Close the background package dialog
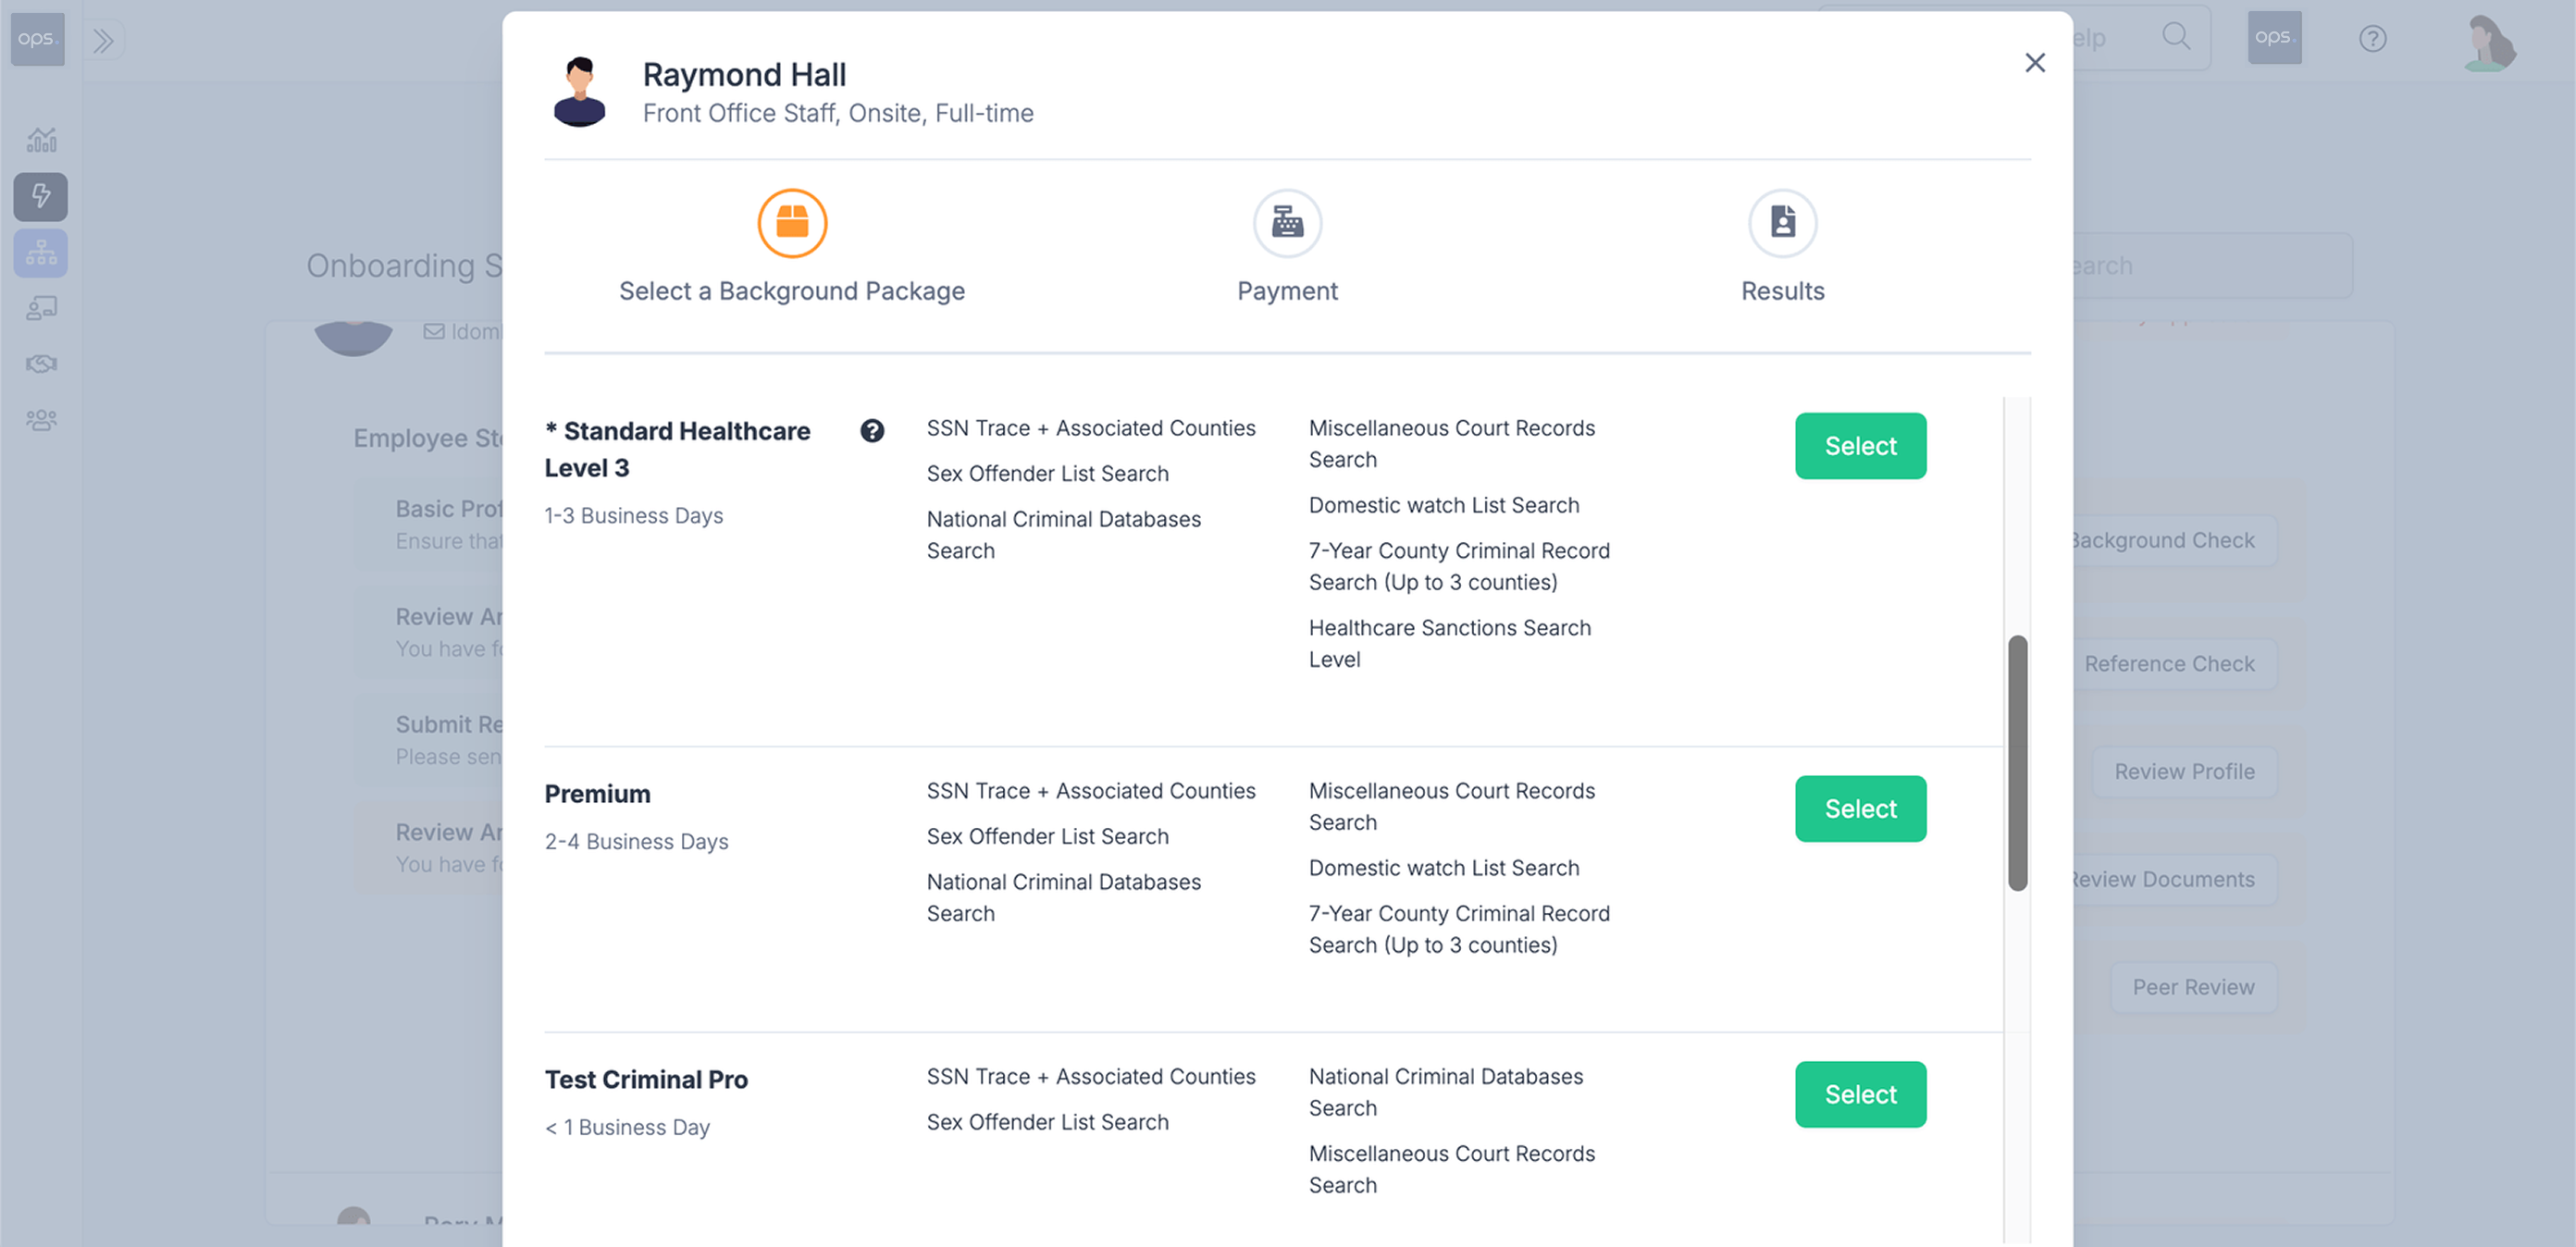The height and width of the screenshot is (1247, 2576). [2034, 63]
